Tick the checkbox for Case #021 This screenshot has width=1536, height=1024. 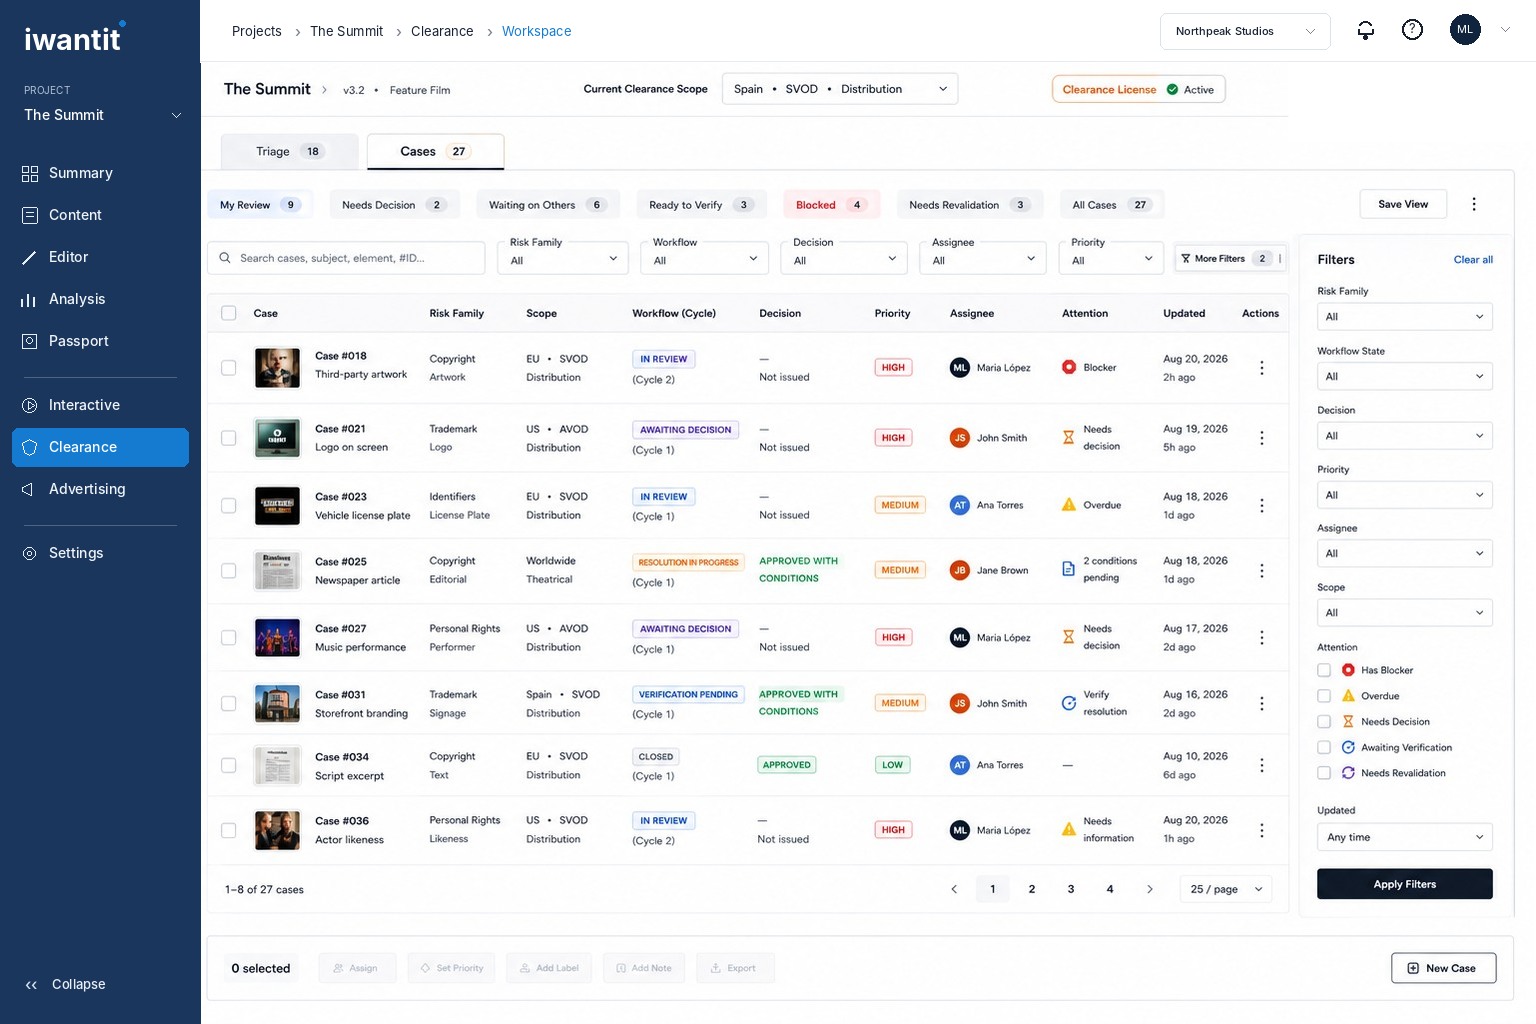point(229,438)
